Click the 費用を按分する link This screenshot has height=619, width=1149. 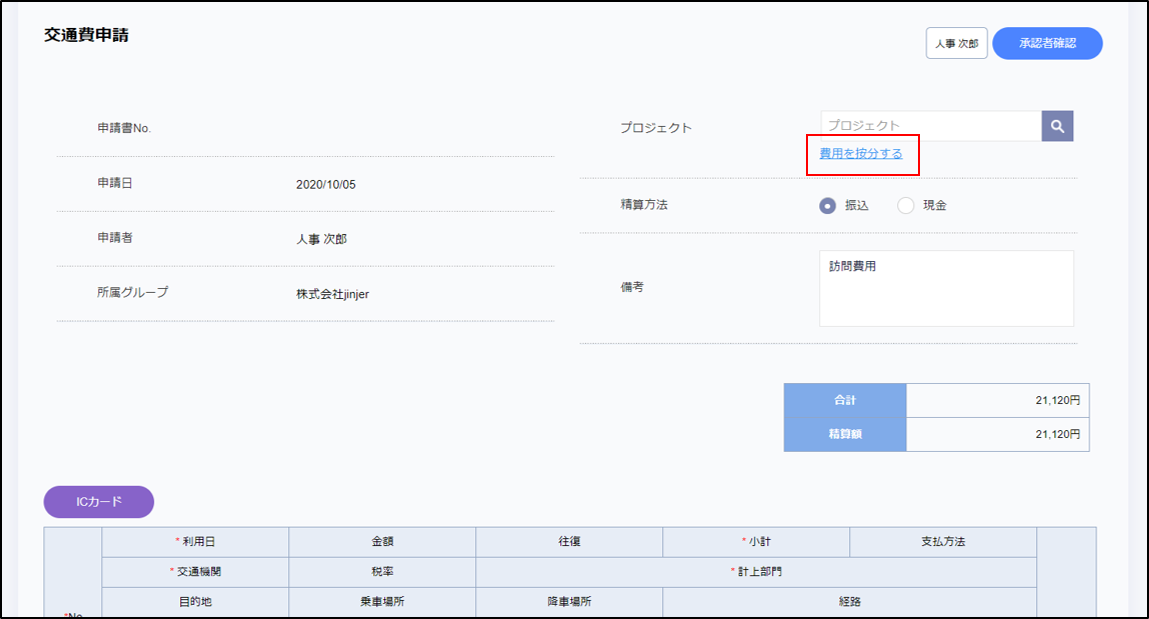(861, 154)
